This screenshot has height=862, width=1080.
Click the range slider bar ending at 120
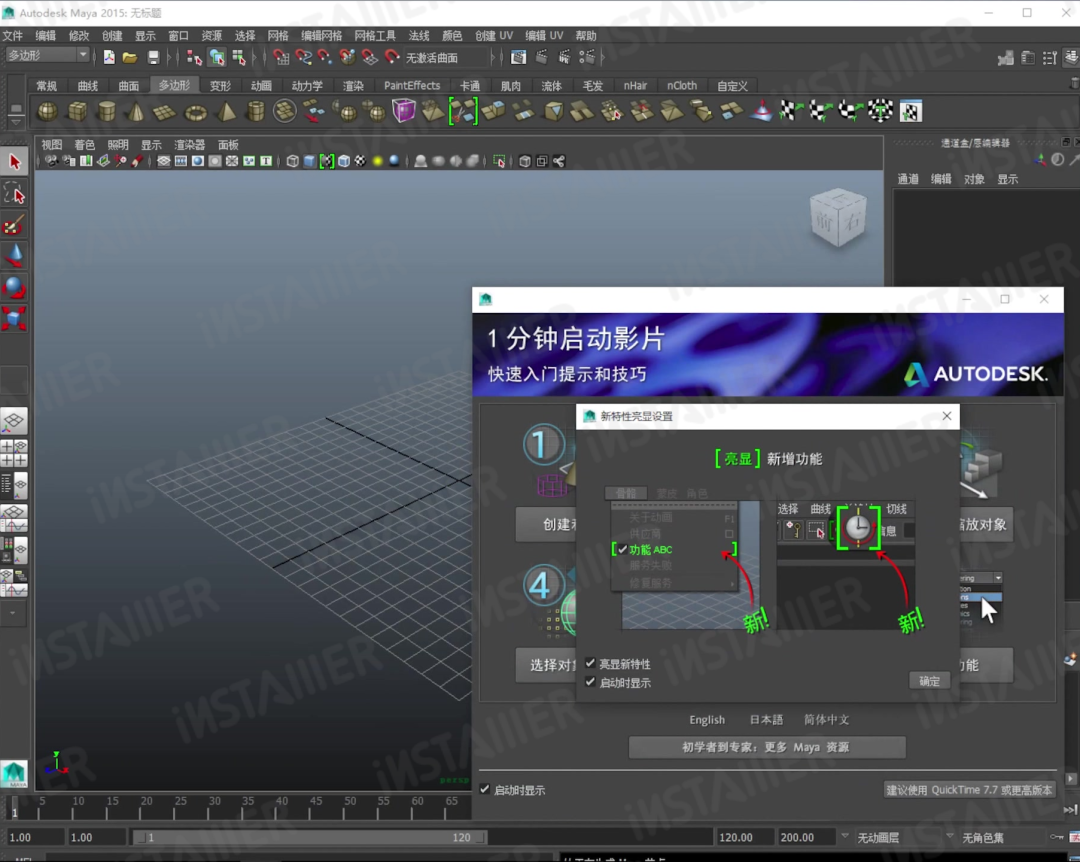click(309, 837)
